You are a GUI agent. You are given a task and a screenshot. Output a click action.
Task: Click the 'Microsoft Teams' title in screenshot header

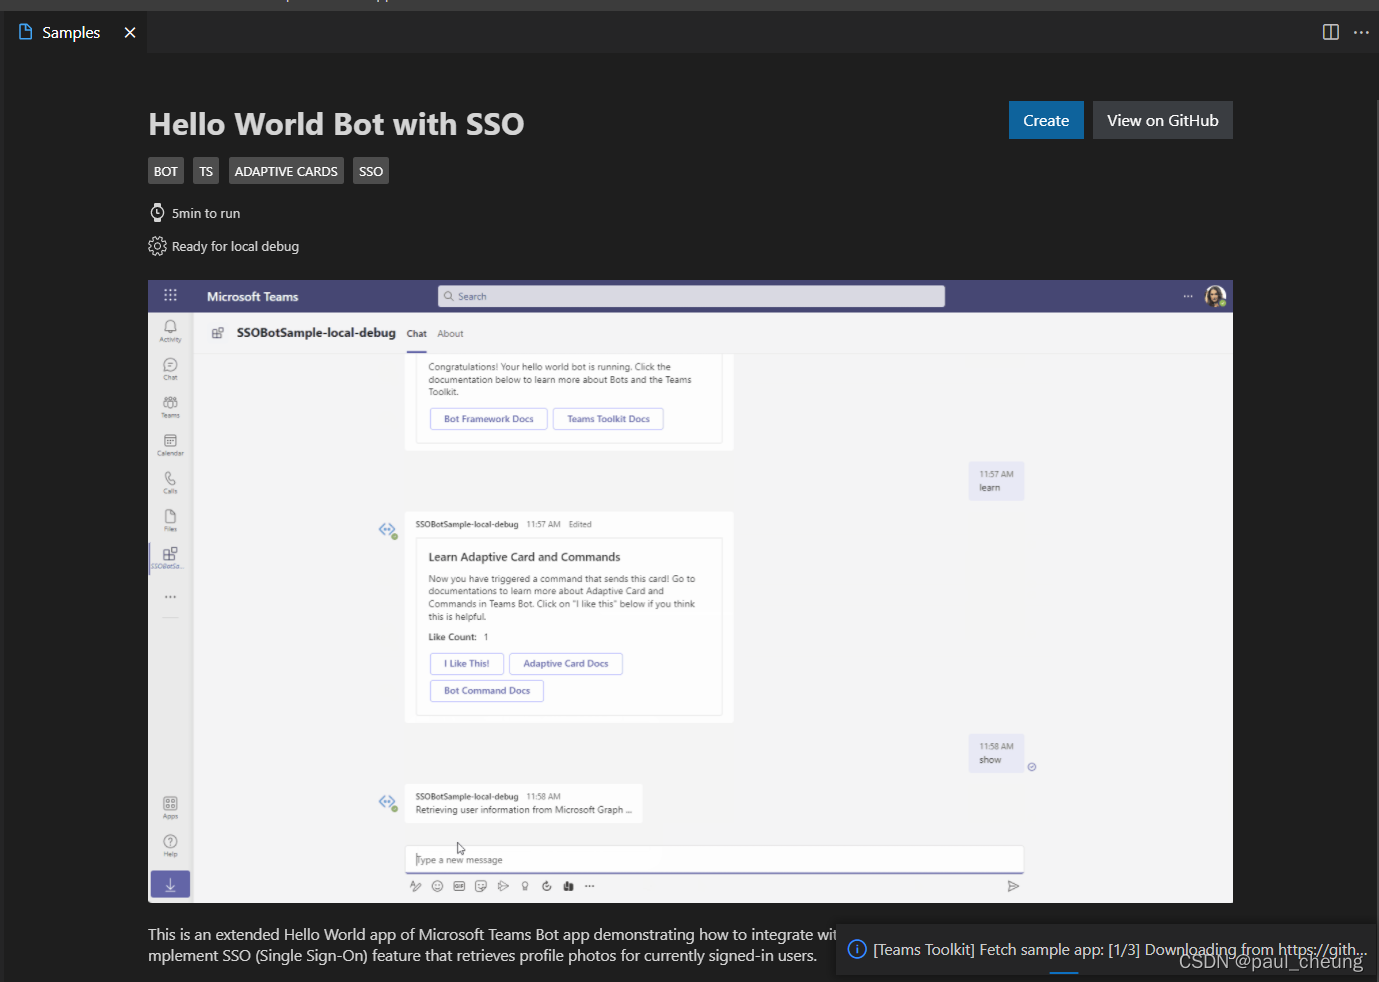pos(252,297)
